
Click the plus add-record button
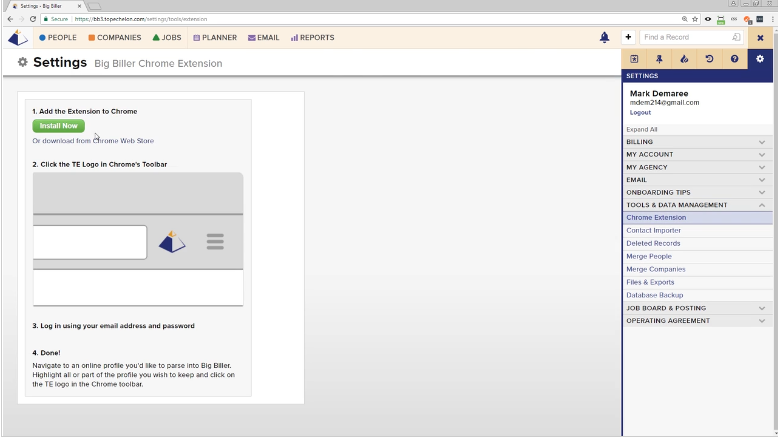[628, 38]
